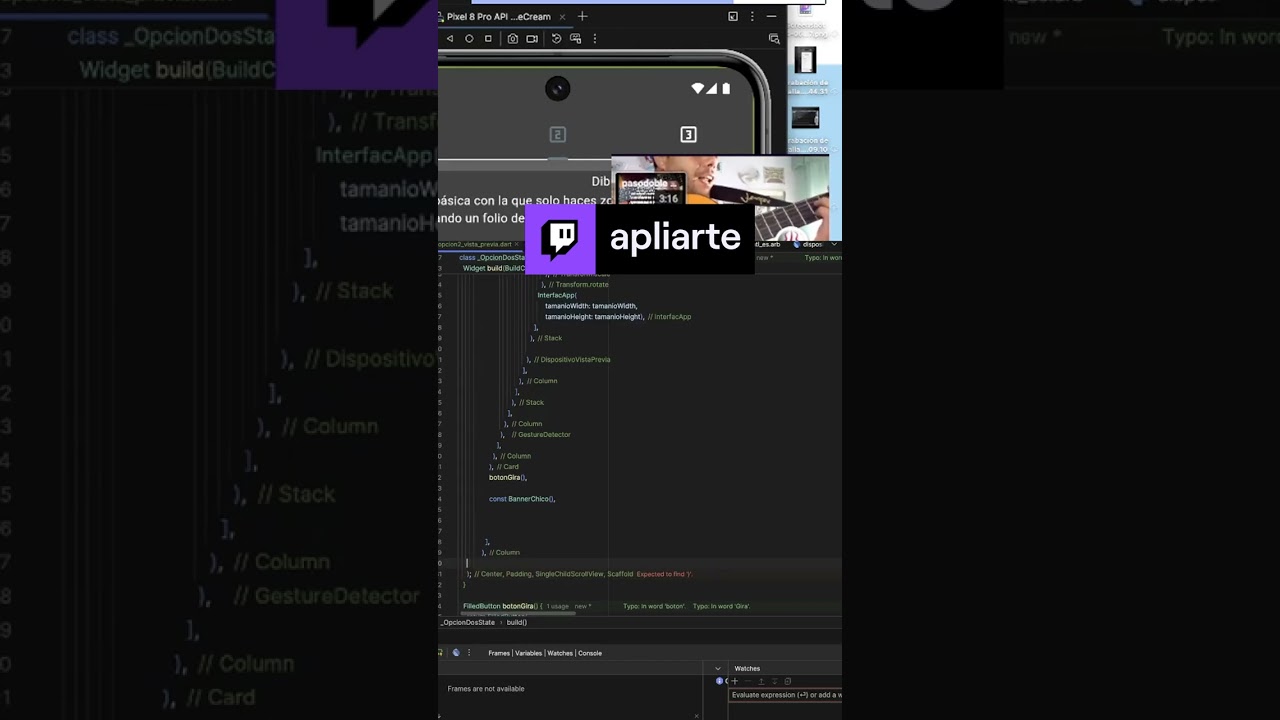Close the Frames not available pane

(696, 715)
